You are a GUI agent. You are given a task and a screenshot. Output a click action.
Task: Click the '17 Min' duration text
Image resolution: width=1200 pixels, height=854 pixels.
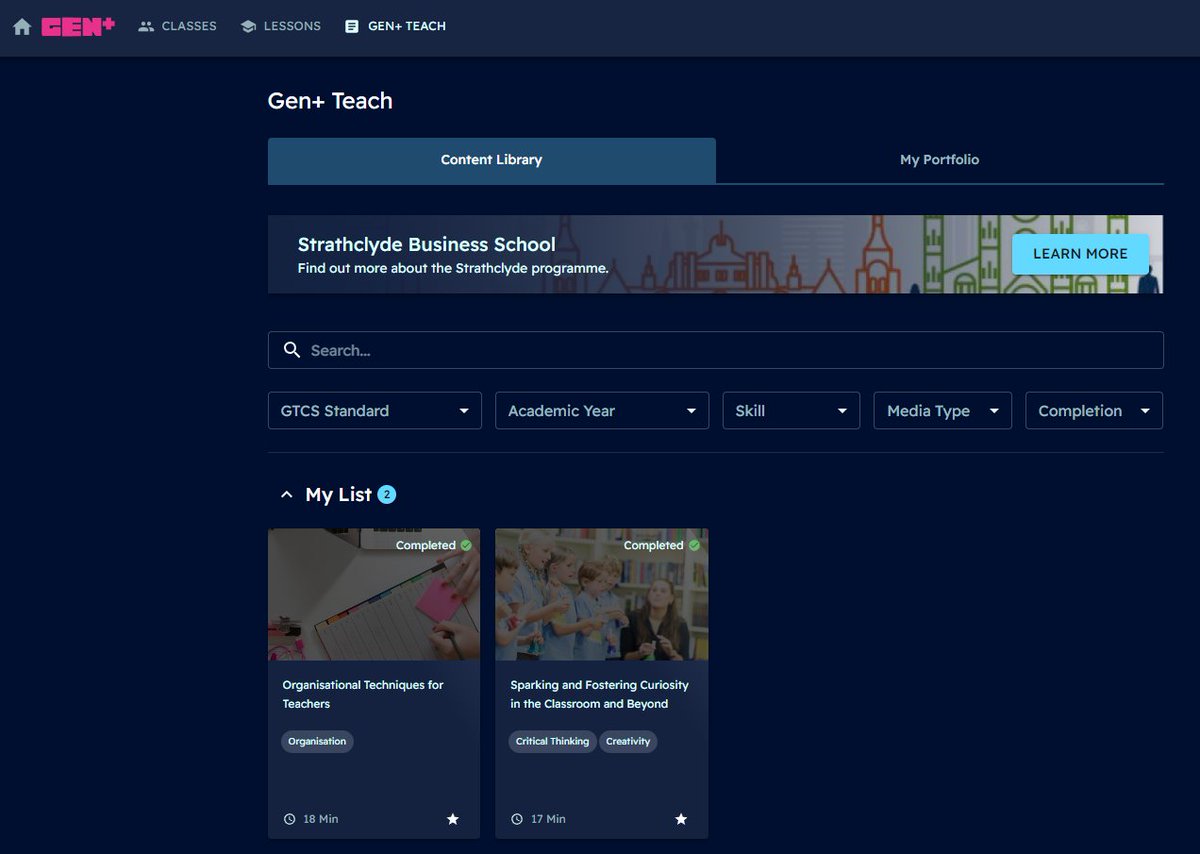pos(548,819)
